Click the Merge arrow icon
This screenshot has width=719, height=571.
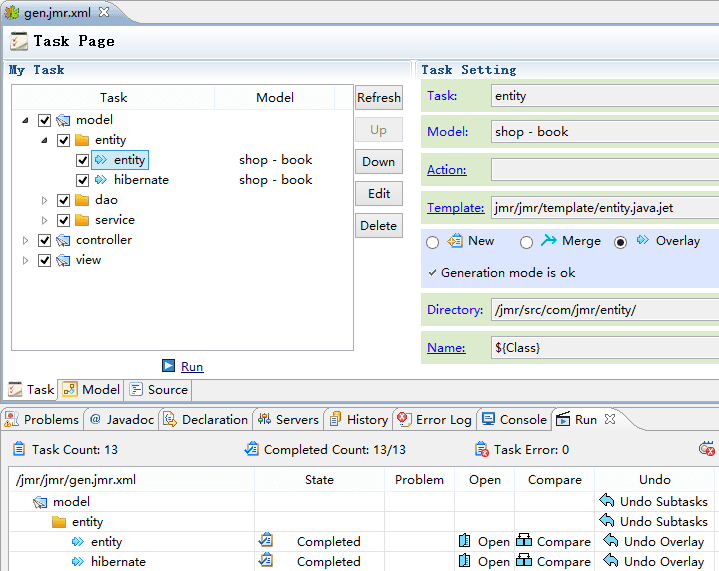pos(548,240)
